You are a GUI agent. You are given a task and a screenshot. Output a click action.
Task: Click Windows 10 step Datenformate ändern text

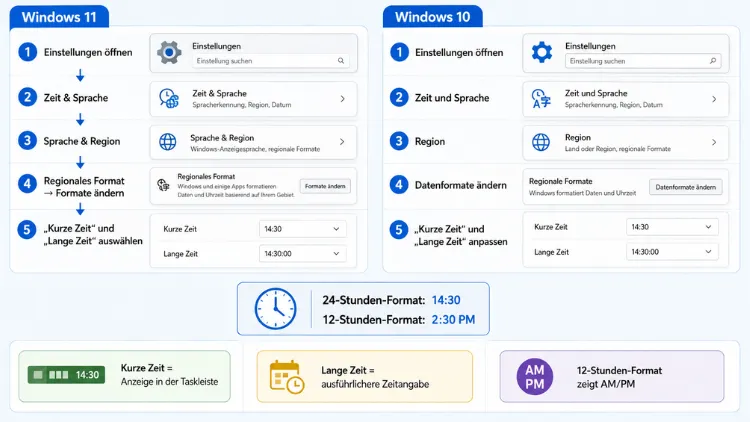click(x=461, y=185)
